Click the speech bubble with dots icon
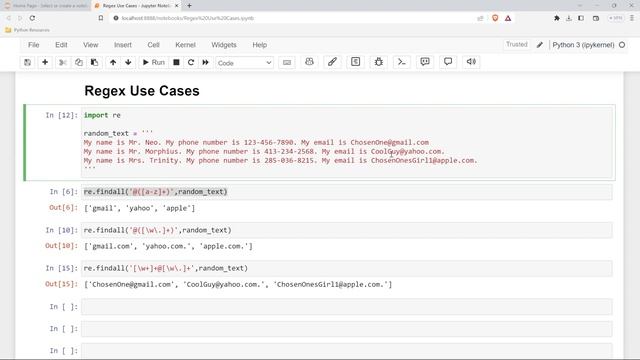This screenshot has height=360, width=640. 425,62
